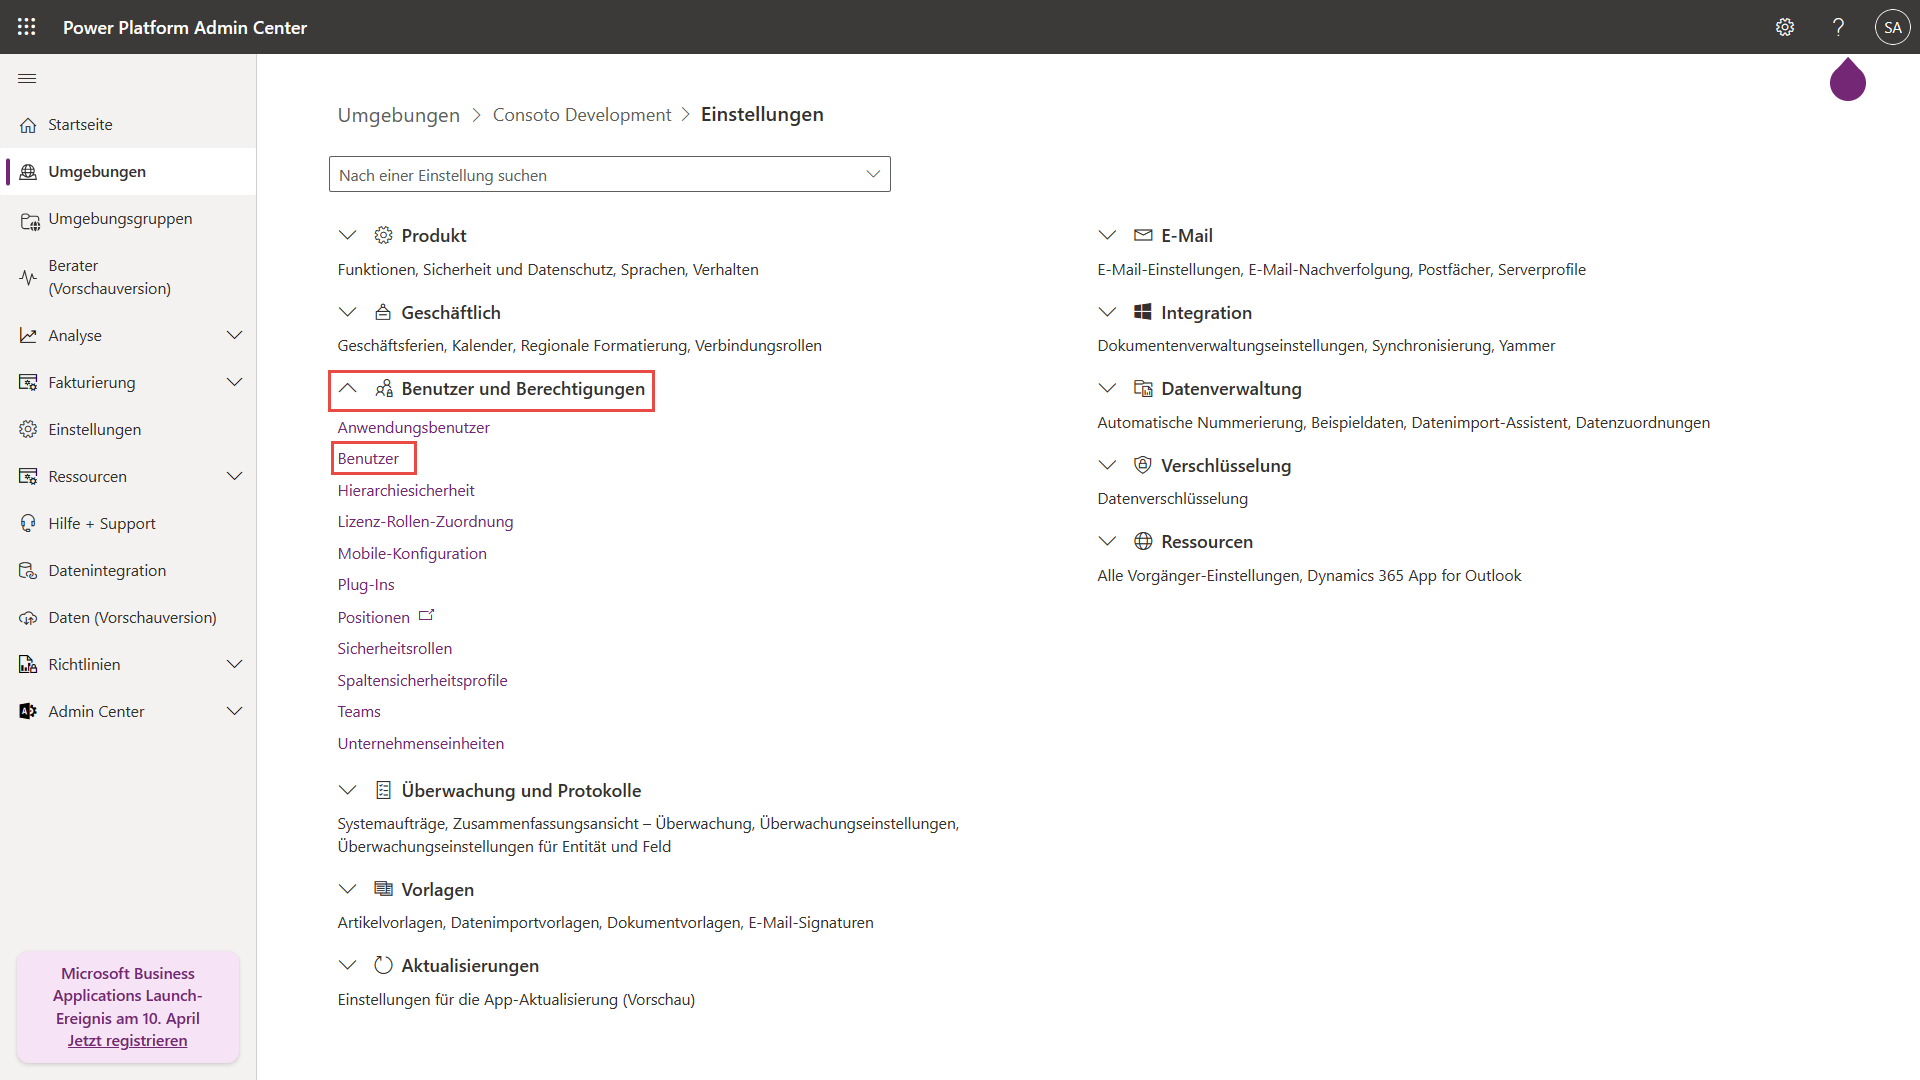Open Berater (Vorschauversion) sidebar item
This screenshot has width=1920, height=1080.
(x=128, y=277)
